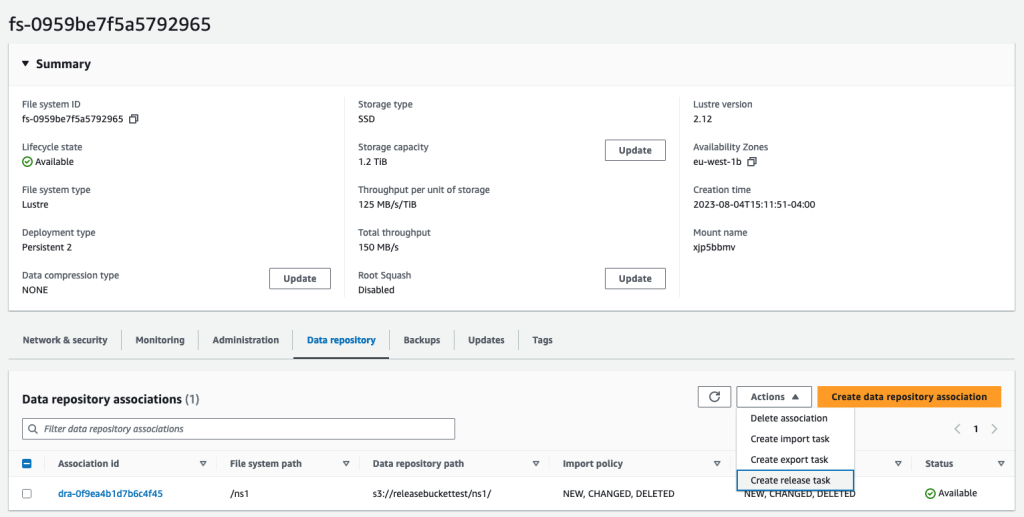This screenshot has width=1024, height=517.
Task: Sort by Status column arrow
Action: 1001,463
